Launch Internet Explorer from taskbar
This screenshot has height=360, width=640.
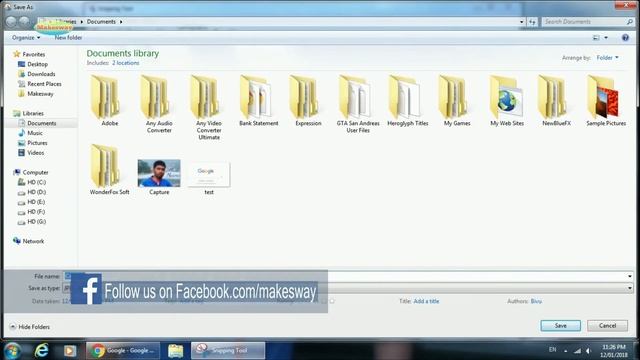click(x=41, y=351)
